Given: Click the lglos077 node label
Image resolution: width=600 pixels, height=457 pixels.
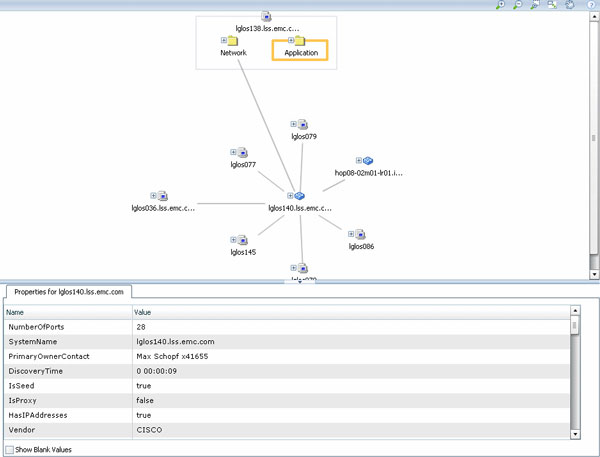Looking at the screenshot, I should 243,165.
